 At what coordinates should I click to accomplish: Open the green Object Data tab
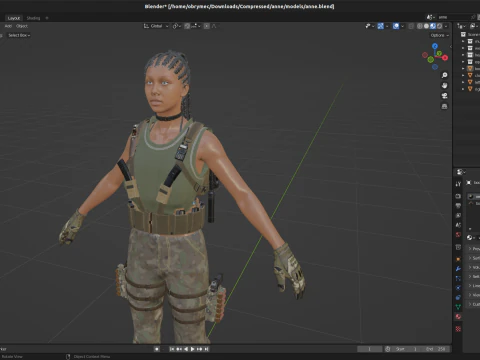pos(458,307)
